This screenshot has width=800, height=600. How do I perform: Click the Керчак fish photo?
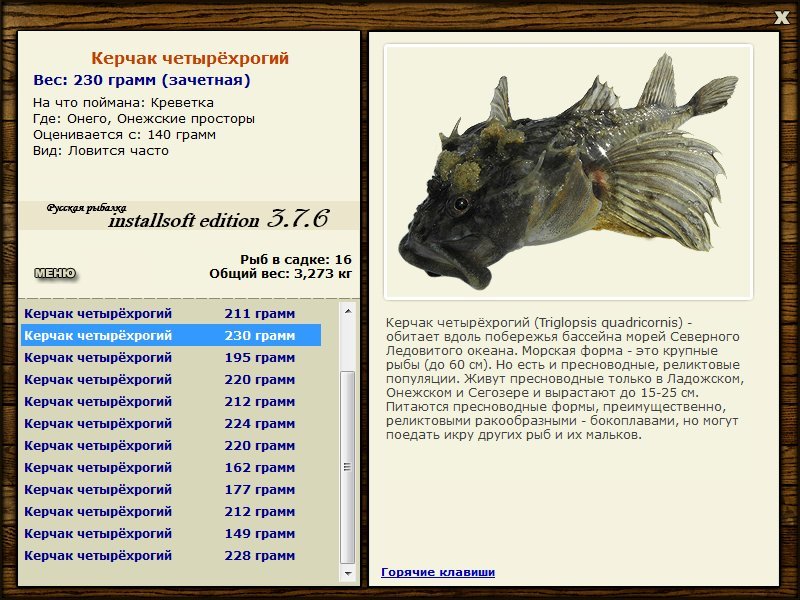[x=568, y=172]
